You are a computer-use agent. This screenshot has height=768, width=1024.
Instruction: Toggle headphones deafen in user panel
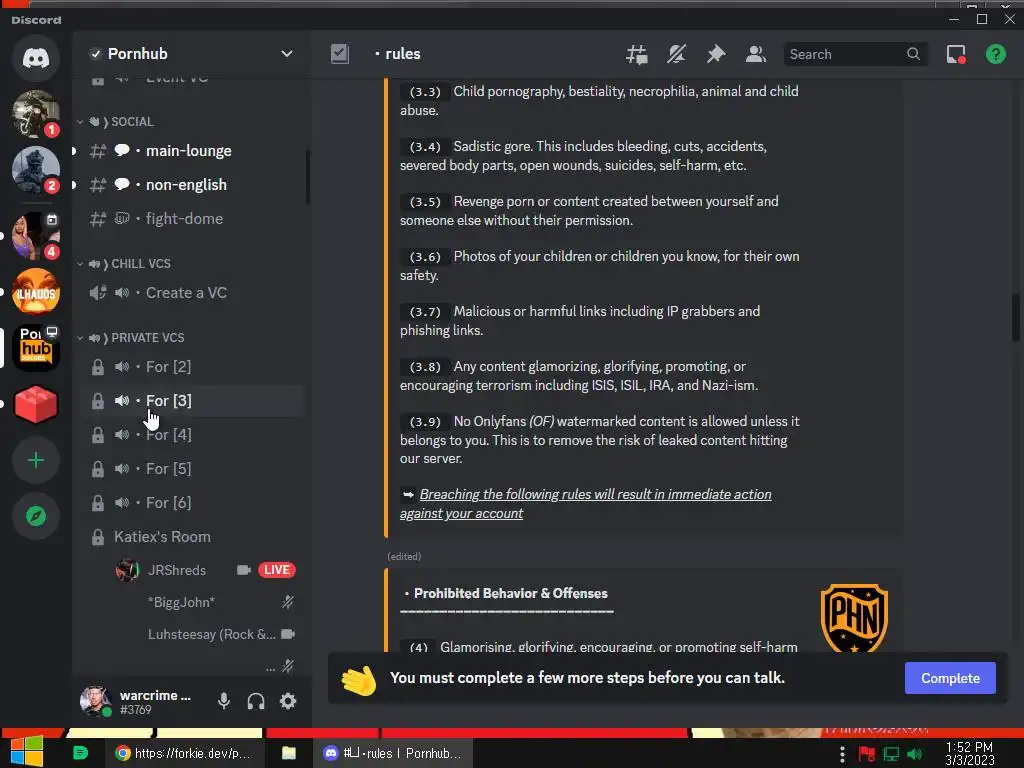point(256,701)
